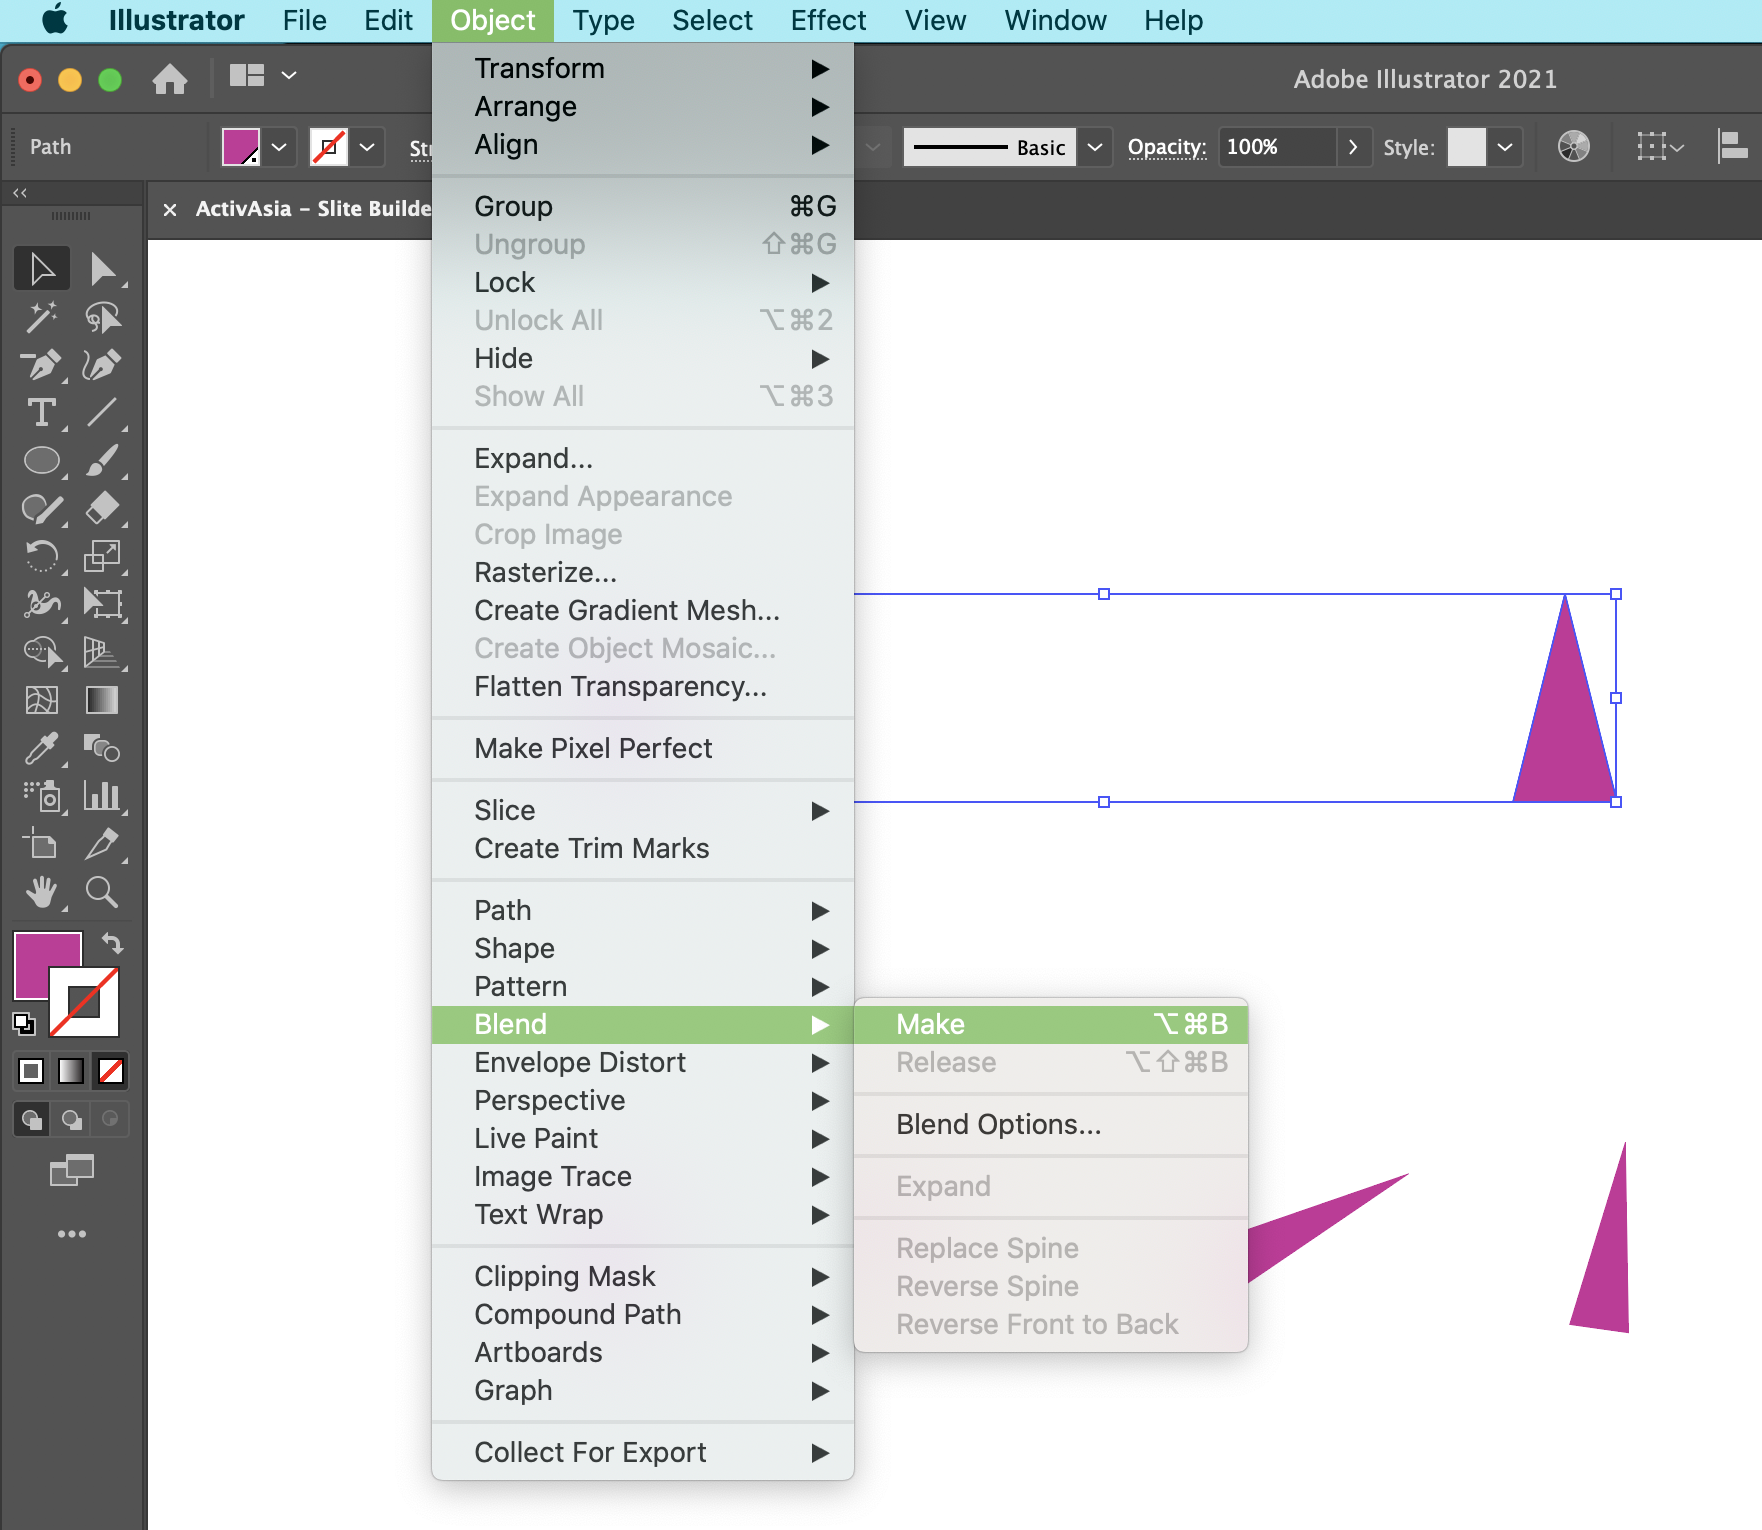Select the Hand tool
Viewport: 1762px width, 1530px height.
tap(42, 892)
